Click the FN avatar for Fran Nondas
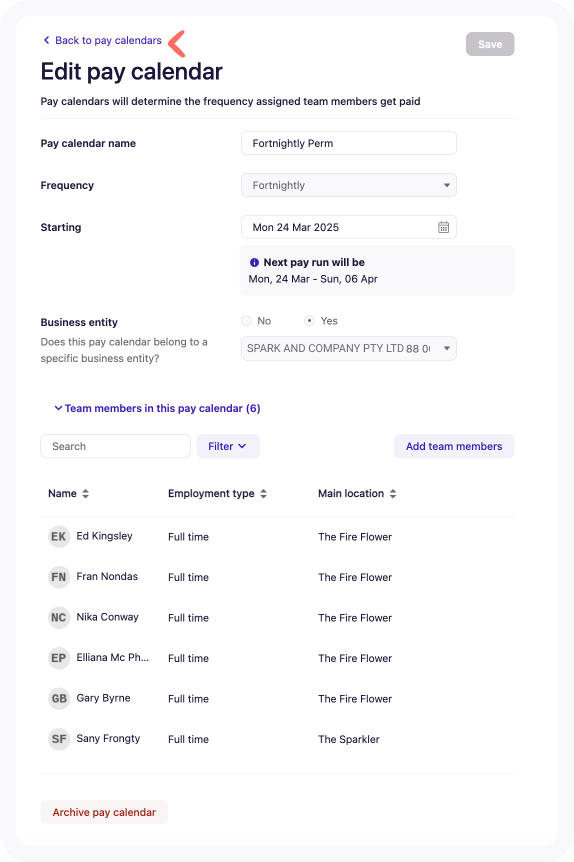 (x=59, y=577)
